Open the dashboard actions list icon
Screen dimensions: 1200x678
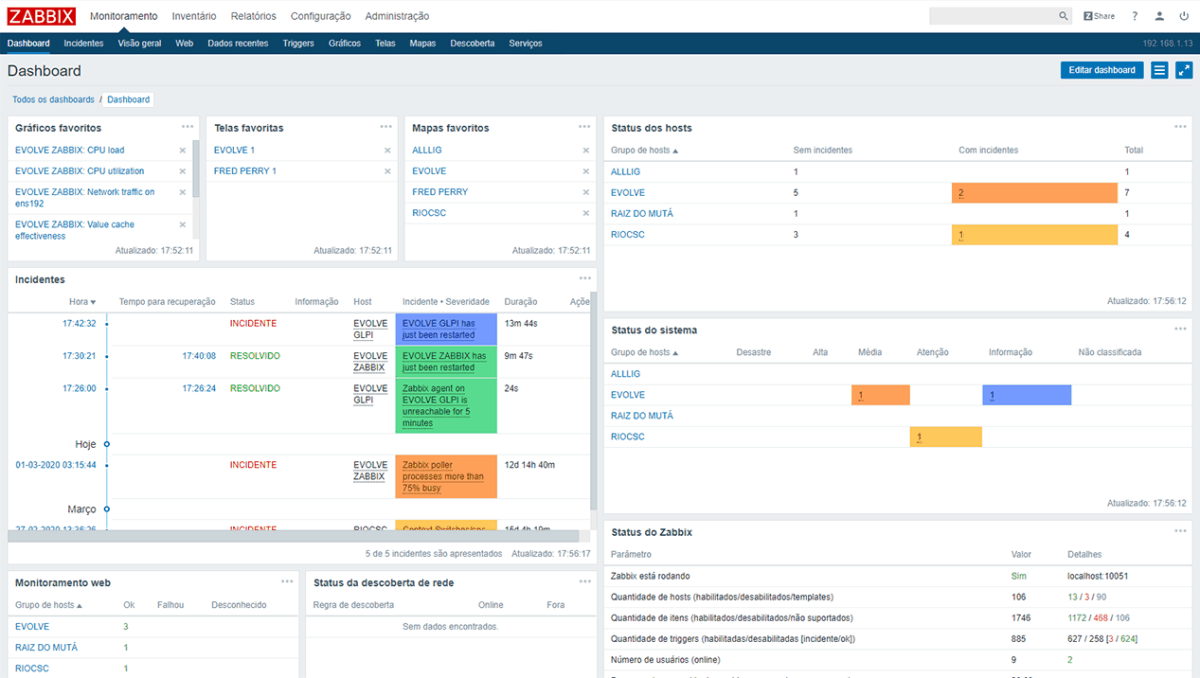point(1160,70)
